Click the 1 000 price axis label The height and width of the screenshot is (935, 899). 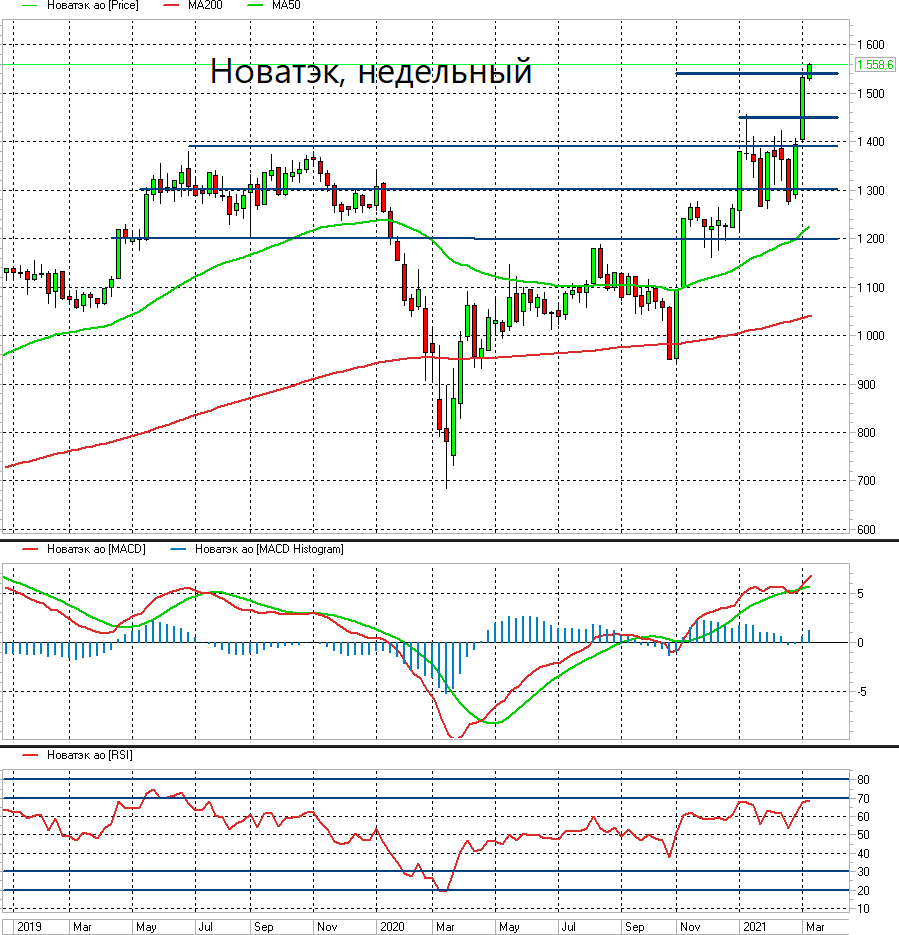coord(871,336)
